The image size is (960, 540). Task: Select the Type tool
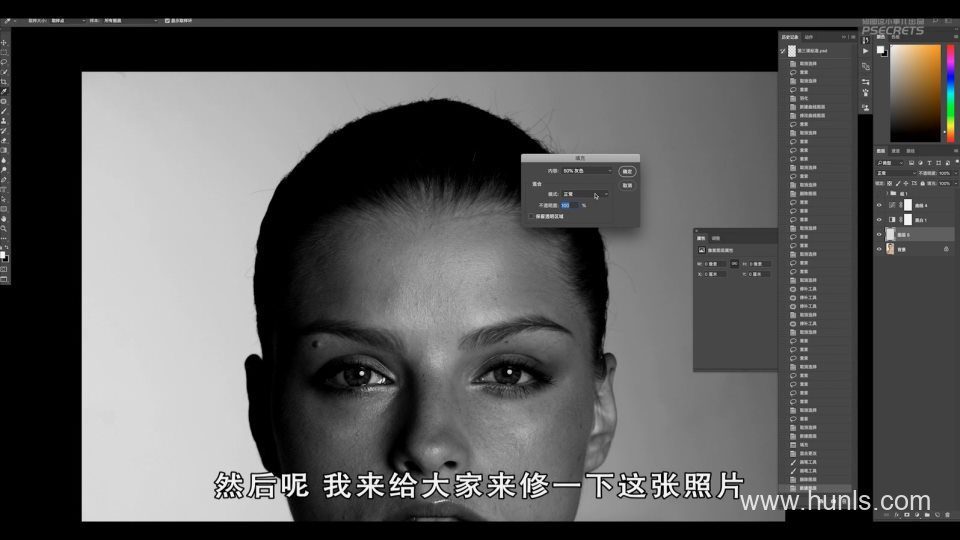(4, 189)
